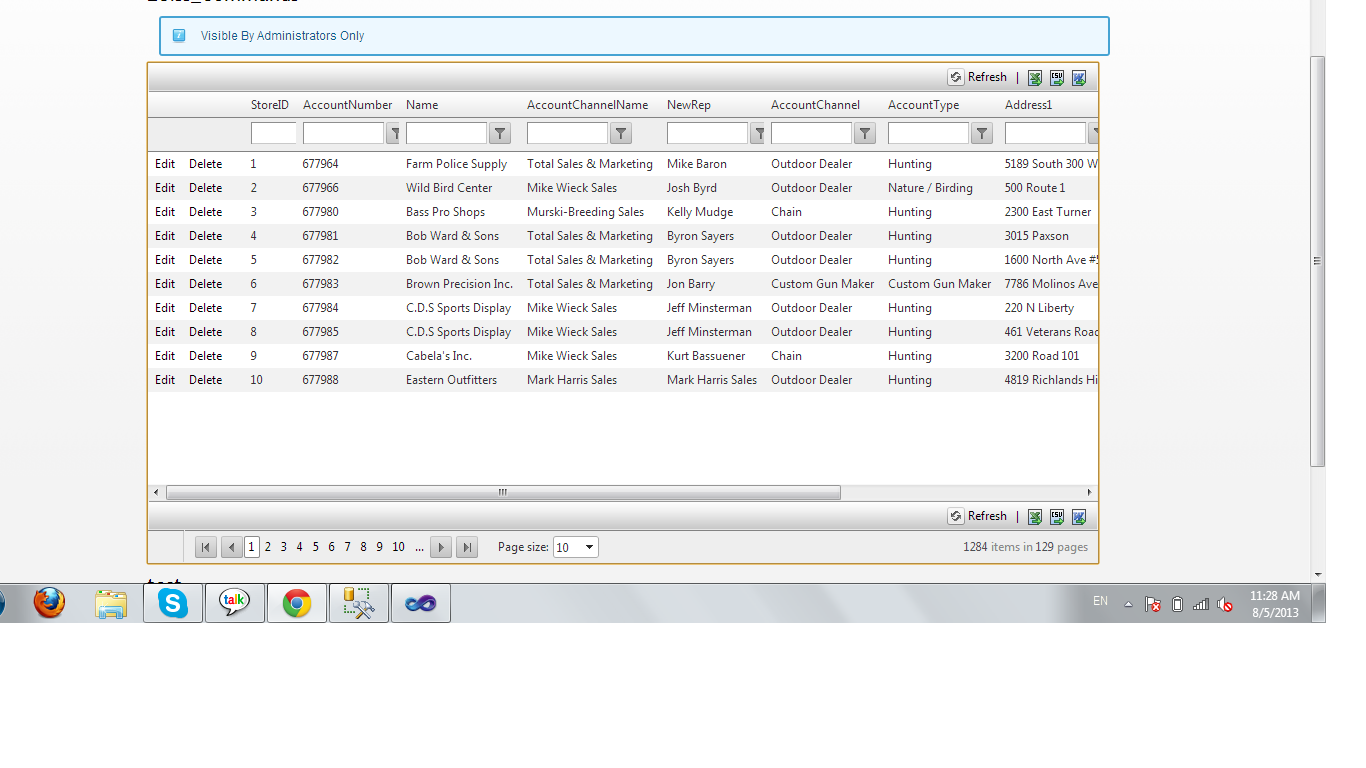Export to CSV from the bottom grid toolbar
The width and height of the screenshot is (1366, 768).
1057,517
